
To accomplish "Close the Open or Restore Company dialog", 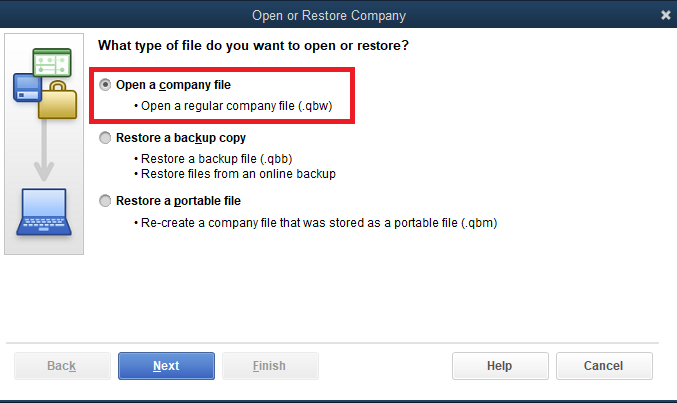I will [x=665, y=15].
